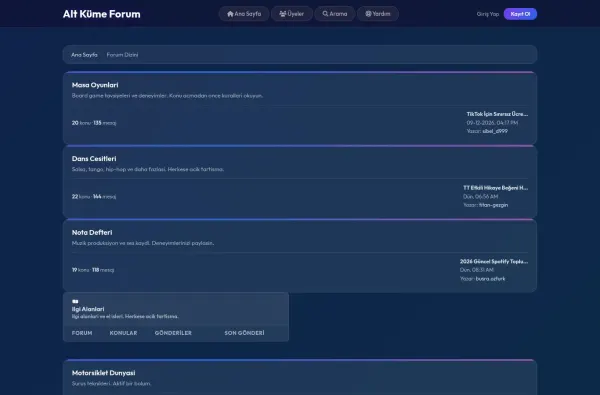The height and width of the screenshot is (395, 600).
Task: Click timestamp 'Dün, 06:56 AM'
Action: pyautogui.click(x=481, y=196)
